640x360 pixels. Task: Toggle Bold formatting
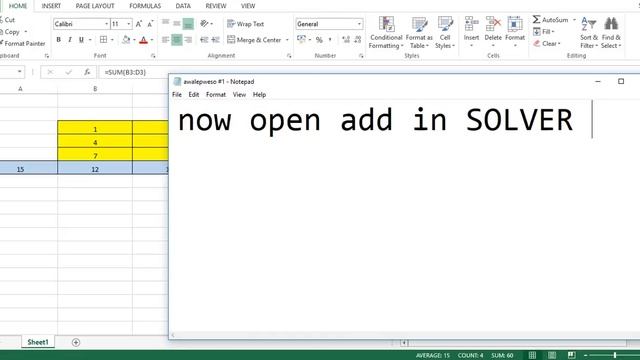coord(58,40)
